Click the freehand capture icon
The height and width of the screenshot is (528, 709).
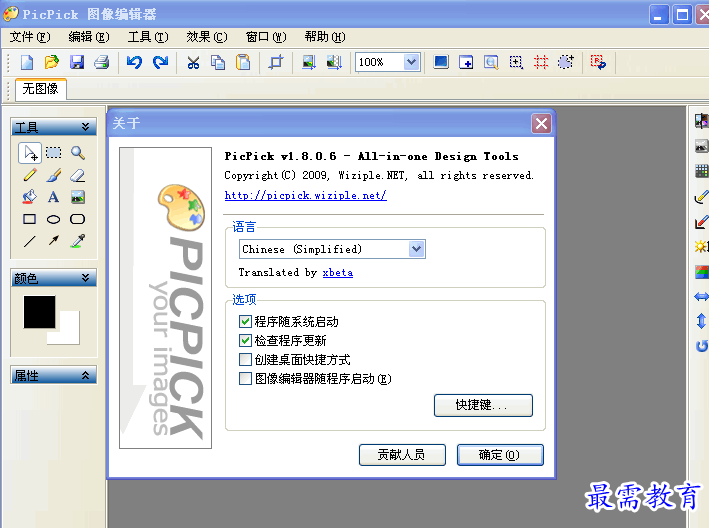pyautogui.click(x=566, y=62)
